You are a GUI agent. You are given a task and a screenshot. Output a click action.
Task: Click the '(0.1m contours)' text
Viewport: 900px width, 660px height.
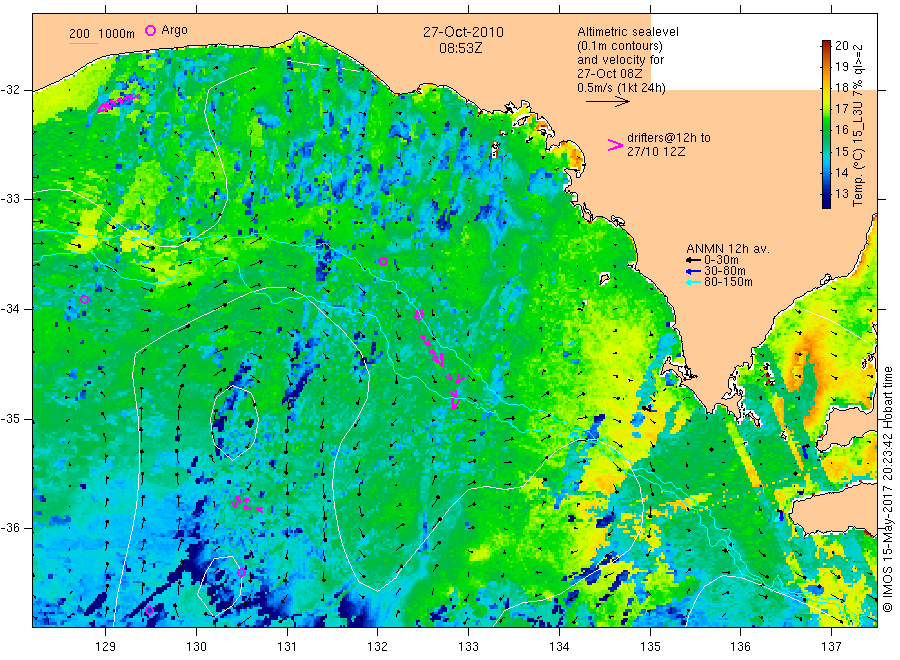point(620,46)
